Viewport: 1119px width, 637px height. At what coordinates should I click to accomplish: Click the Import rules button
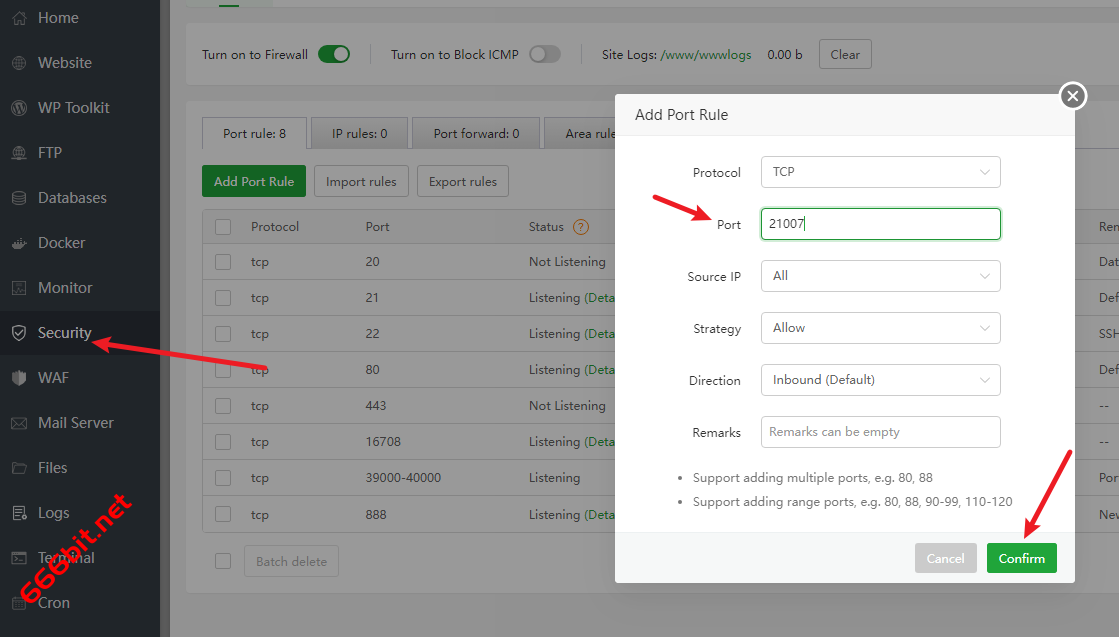(361, 181)
